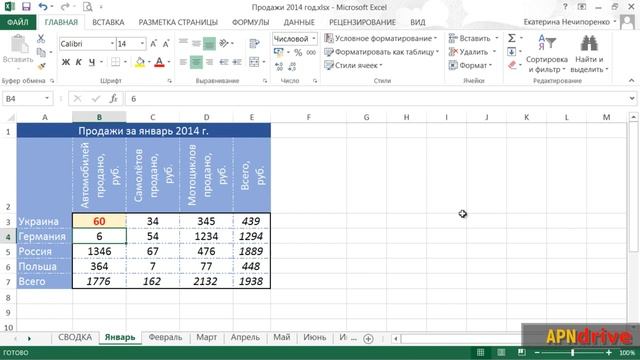Apply the yellow fill color bucket
The width and height of the screenshot is (640, 360).
140,62
